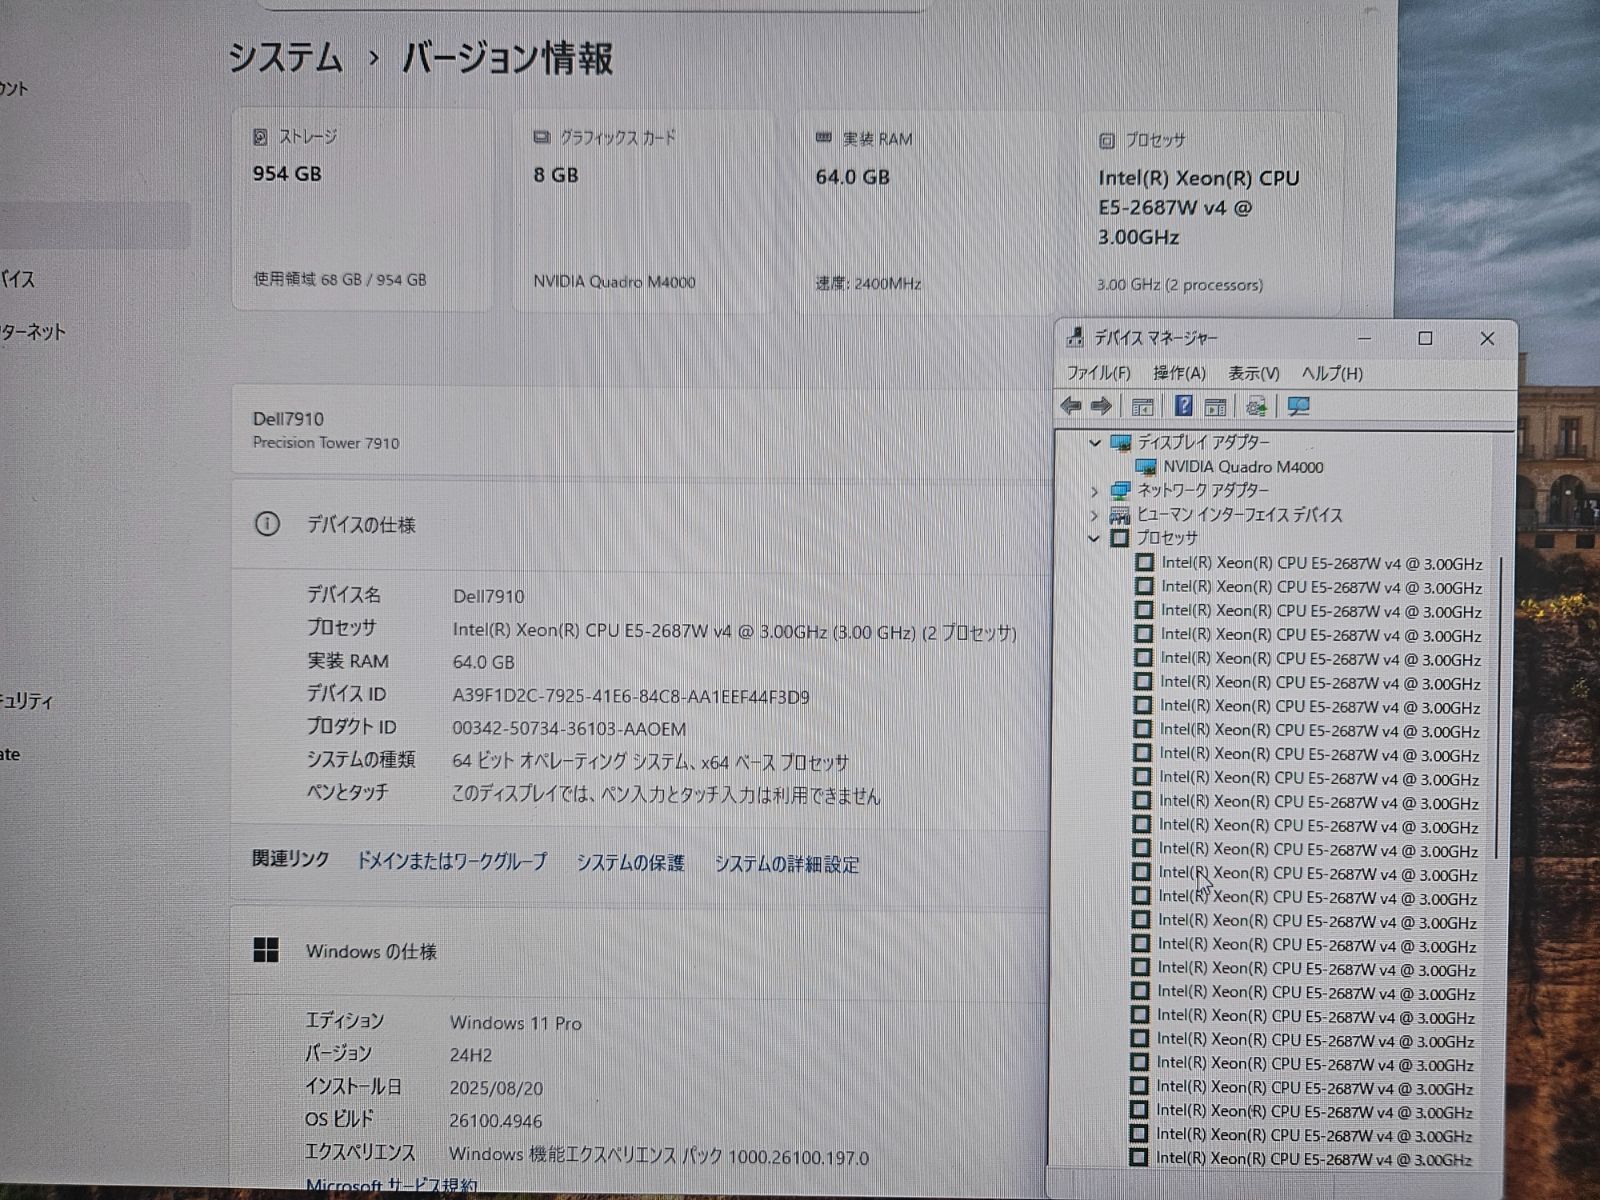Open the プロセッサ Xeon card
This screenshot has width=1600, height=1200.
point(1210,214)
